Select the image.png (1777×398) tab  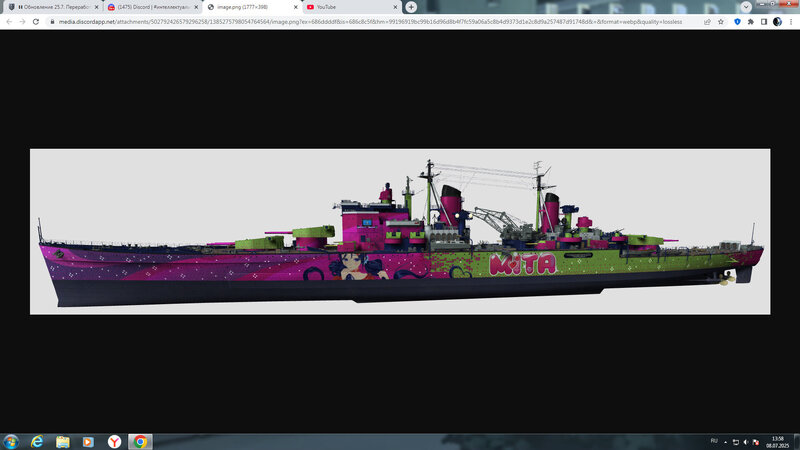(x=253, y=7)
